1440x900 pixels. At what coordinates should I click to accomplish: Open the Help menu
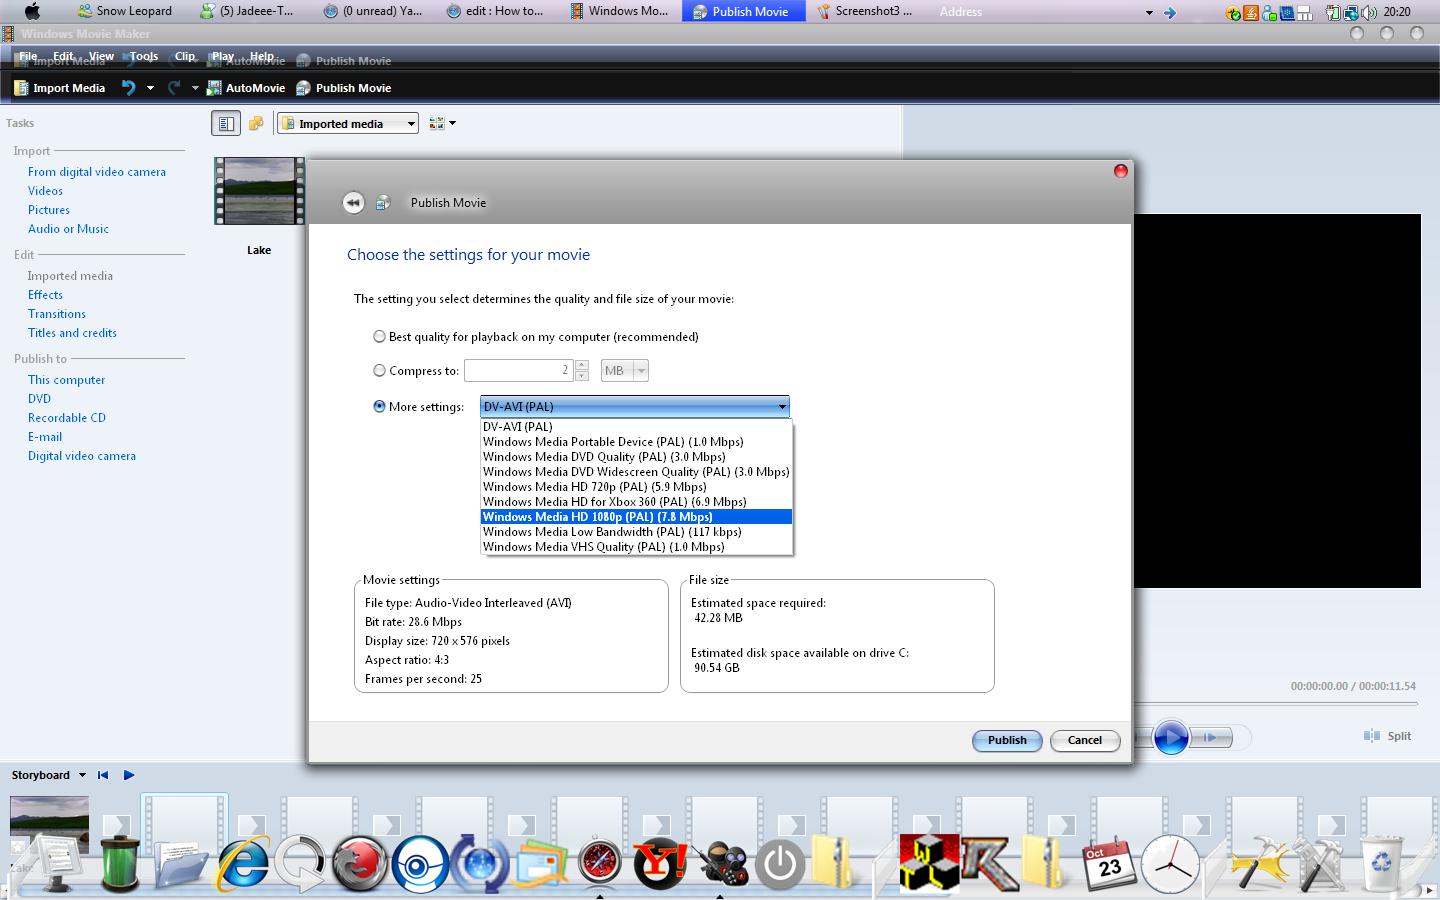click(x=262, y=56)
